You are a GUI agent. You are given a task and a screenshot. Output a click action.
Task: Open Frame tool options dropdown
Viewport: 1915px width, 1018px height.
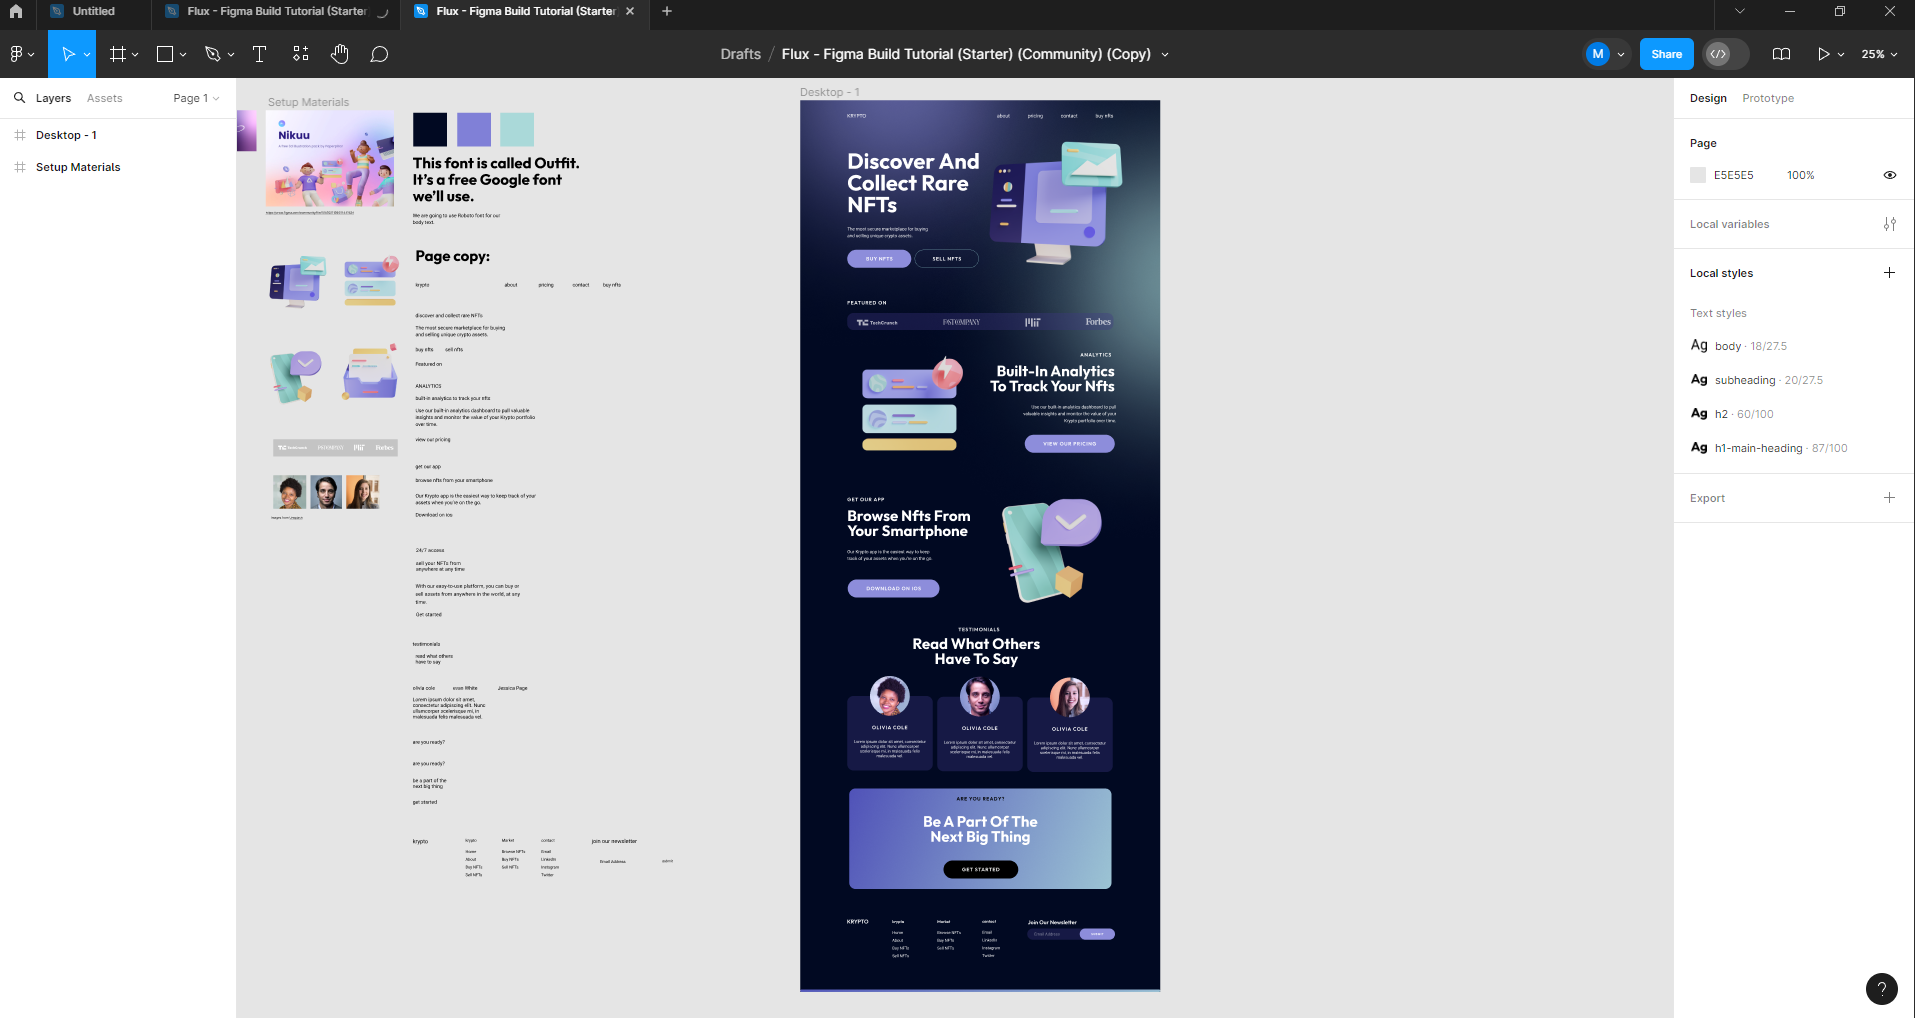tap(135, 55)
